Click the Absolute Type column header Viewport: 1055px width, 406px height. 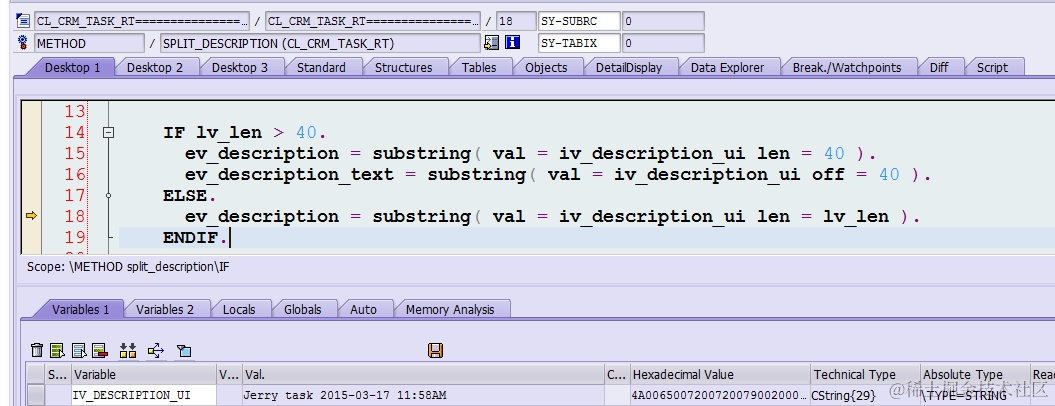click(x=974, y=374)
